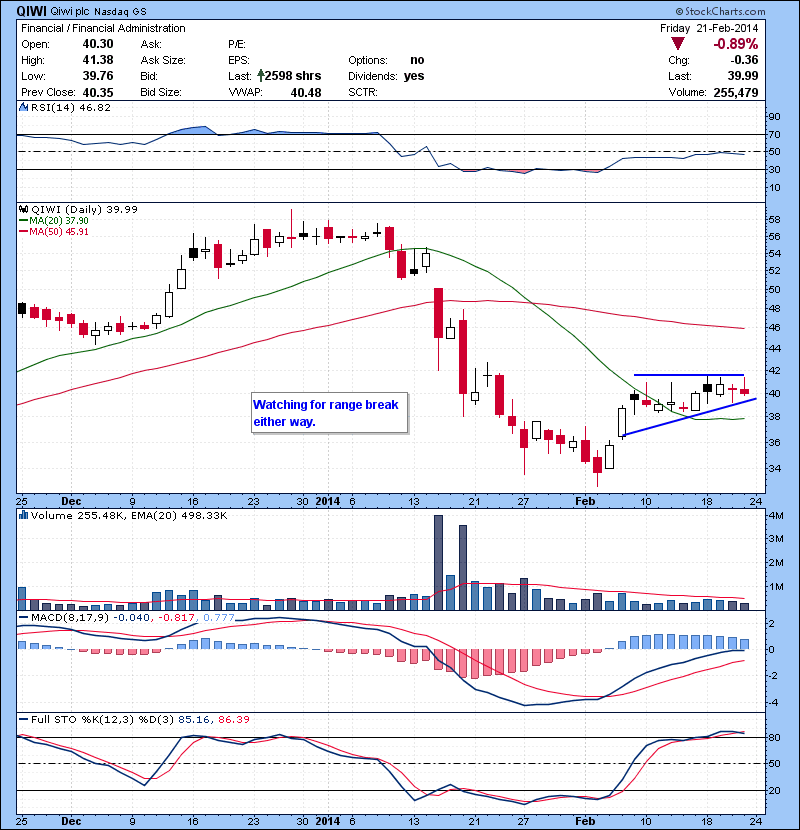Viewport: 800px width, 830px height.
Task: Click the RSI(14) indicator icon
Action: (x=23, y=107)
